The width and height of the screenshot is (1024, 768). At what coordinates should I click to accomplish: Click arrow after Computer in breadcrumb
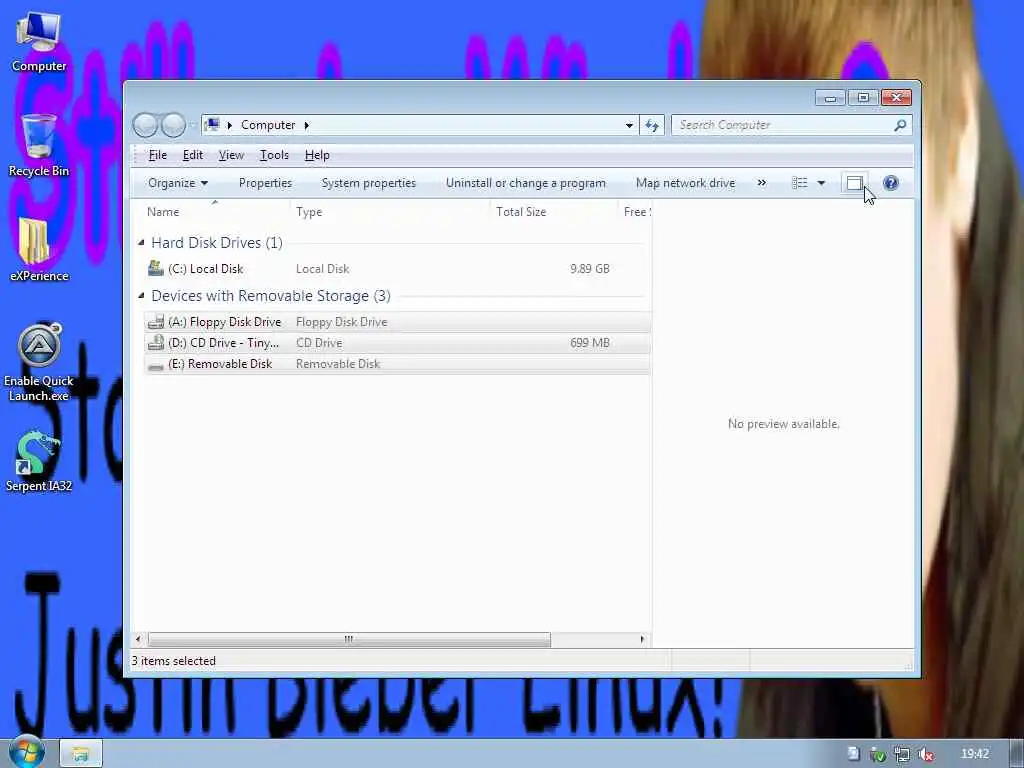306,125
